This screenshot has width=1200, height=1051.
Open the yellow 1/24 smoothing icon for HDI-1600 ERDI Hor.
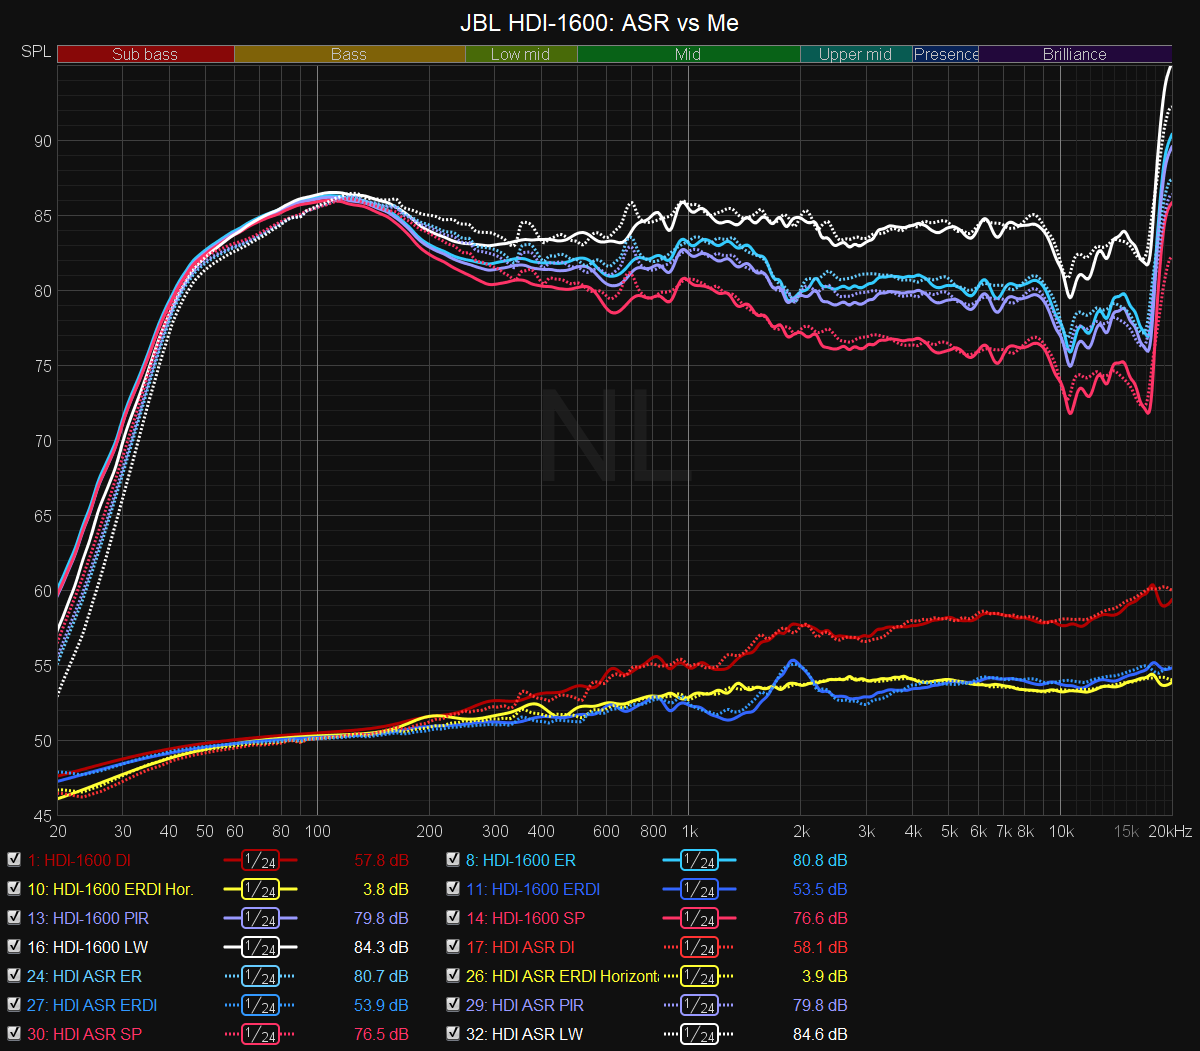pyautogui.click(x=260, y=889)
